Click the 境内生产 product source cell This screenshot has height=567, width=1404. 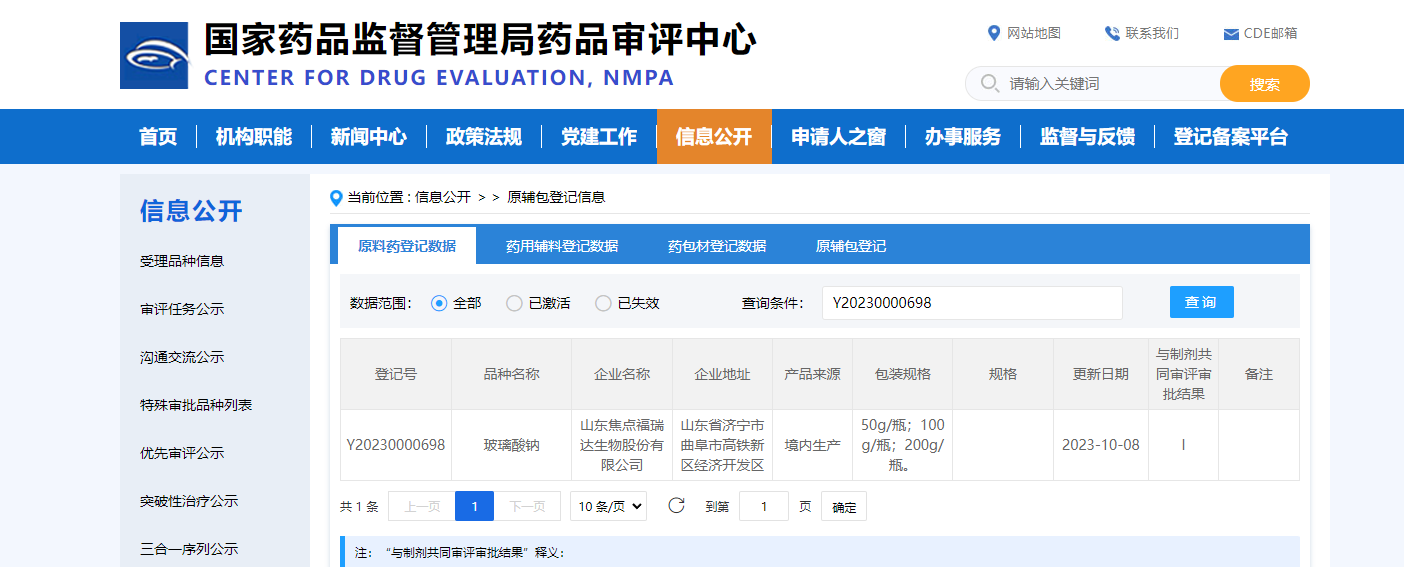click(x=813, y=445)
